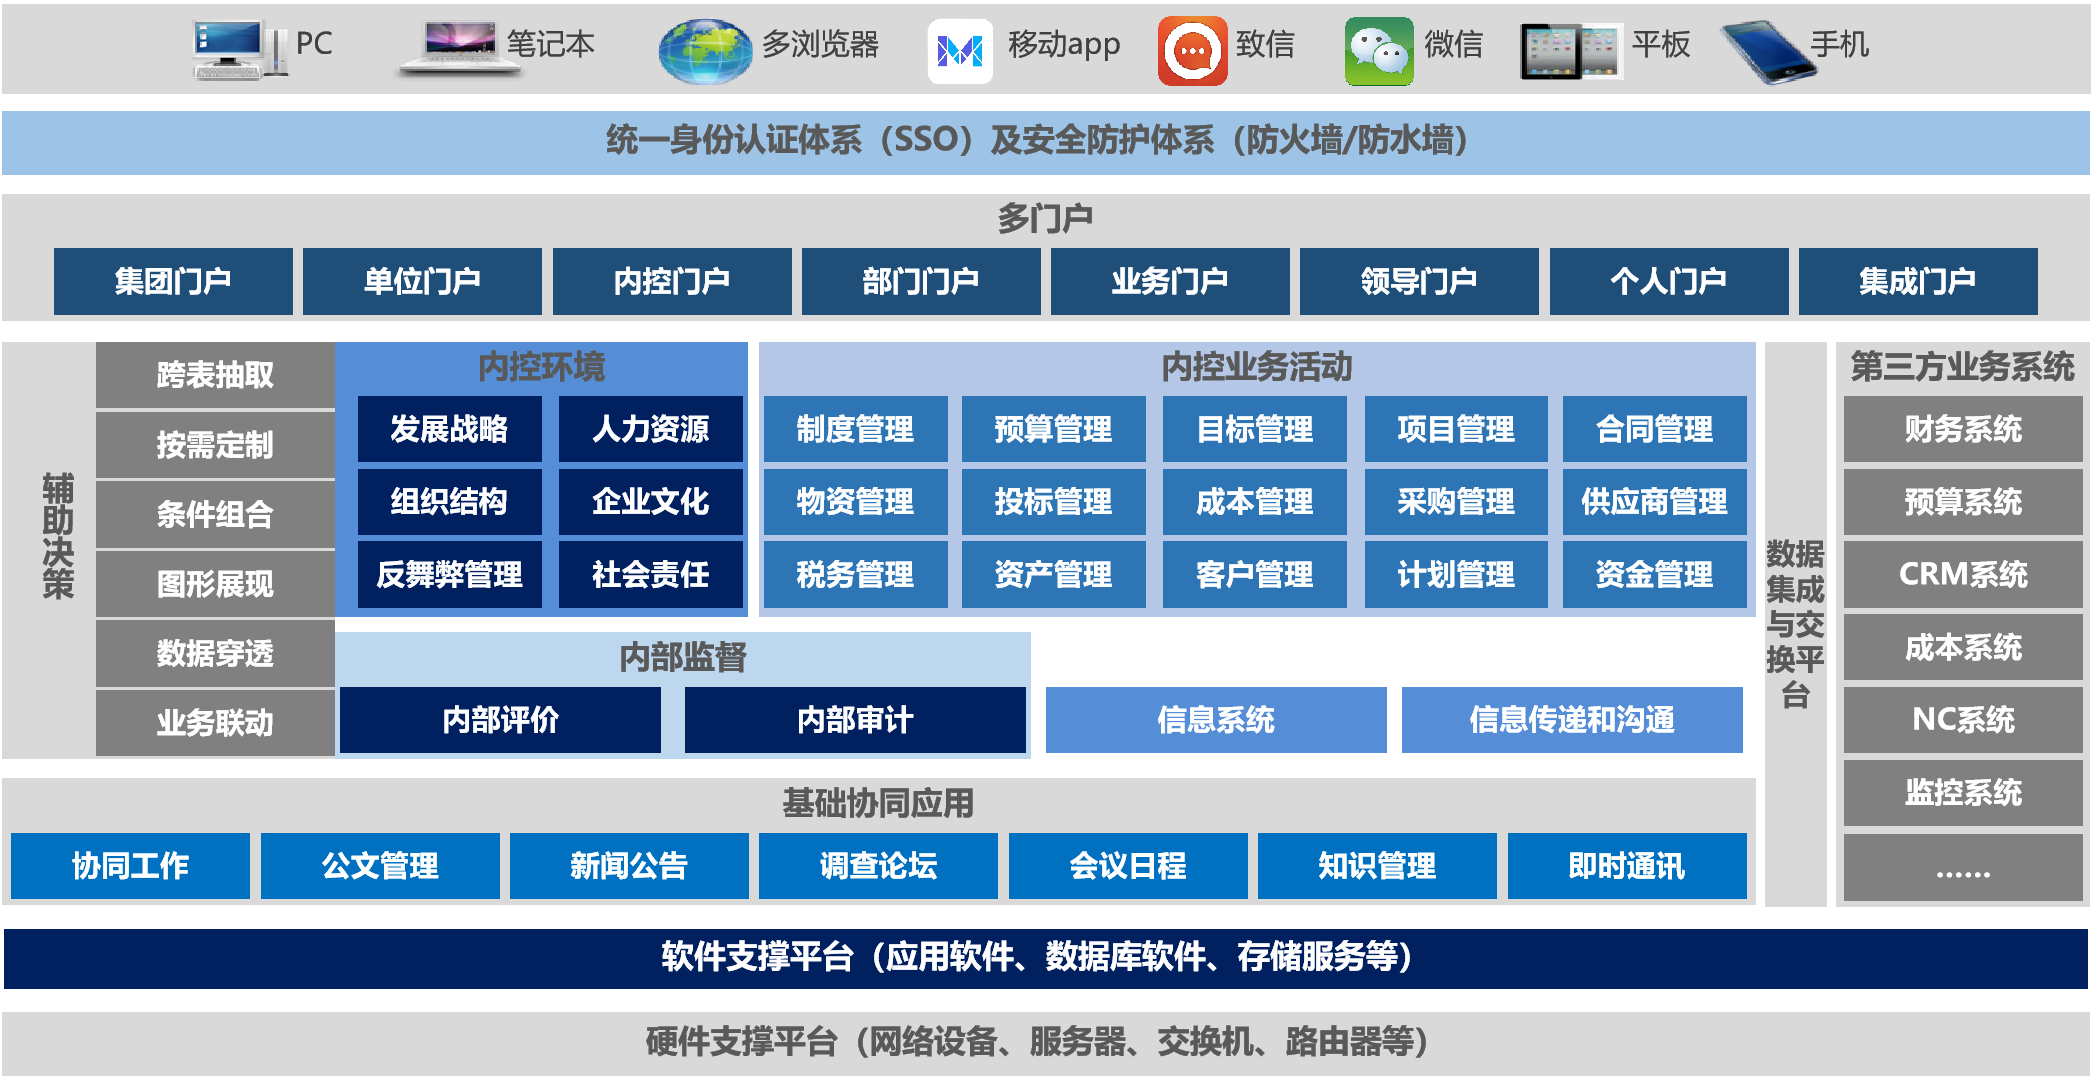Click the 税务管理 box
Image resolution: width=2093 pixels, height=1077 pixels.
856,574
